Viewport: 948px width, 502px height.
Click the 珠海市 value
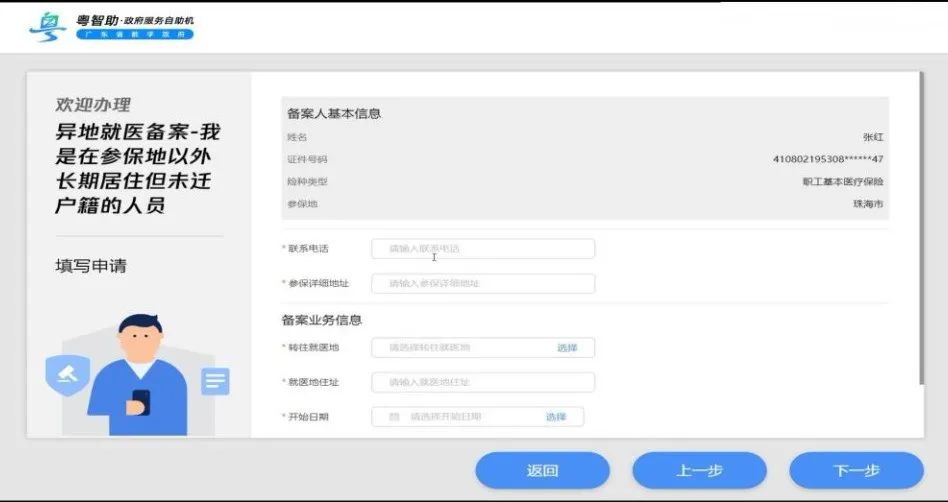pyautogui.click(x=868, y=204)
